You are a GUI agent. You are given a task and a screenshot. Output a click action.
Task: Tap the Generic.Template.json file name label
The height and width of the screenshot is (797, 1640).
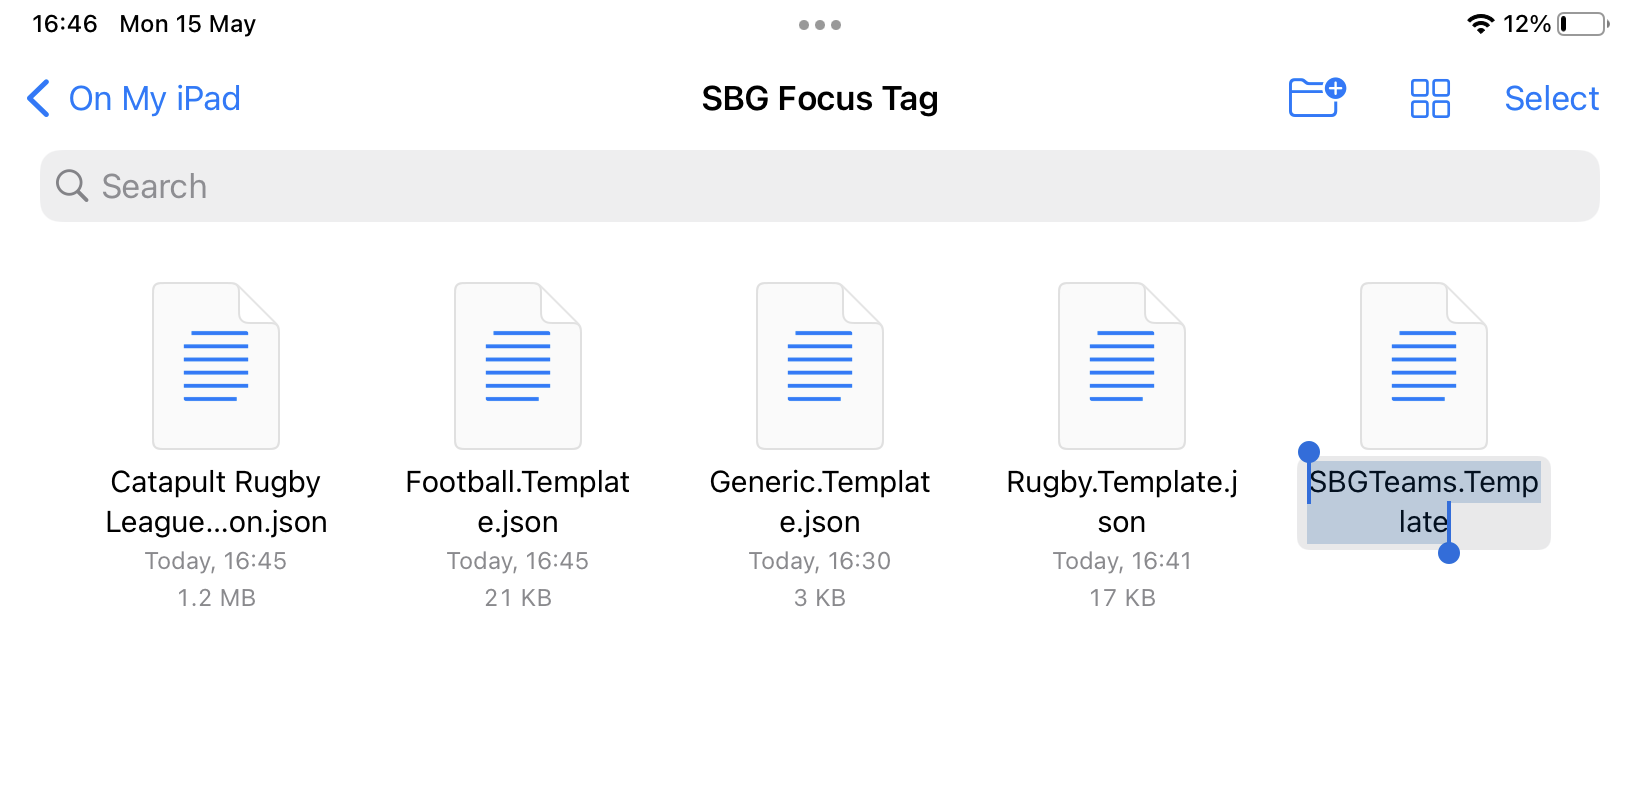point(820,502)
